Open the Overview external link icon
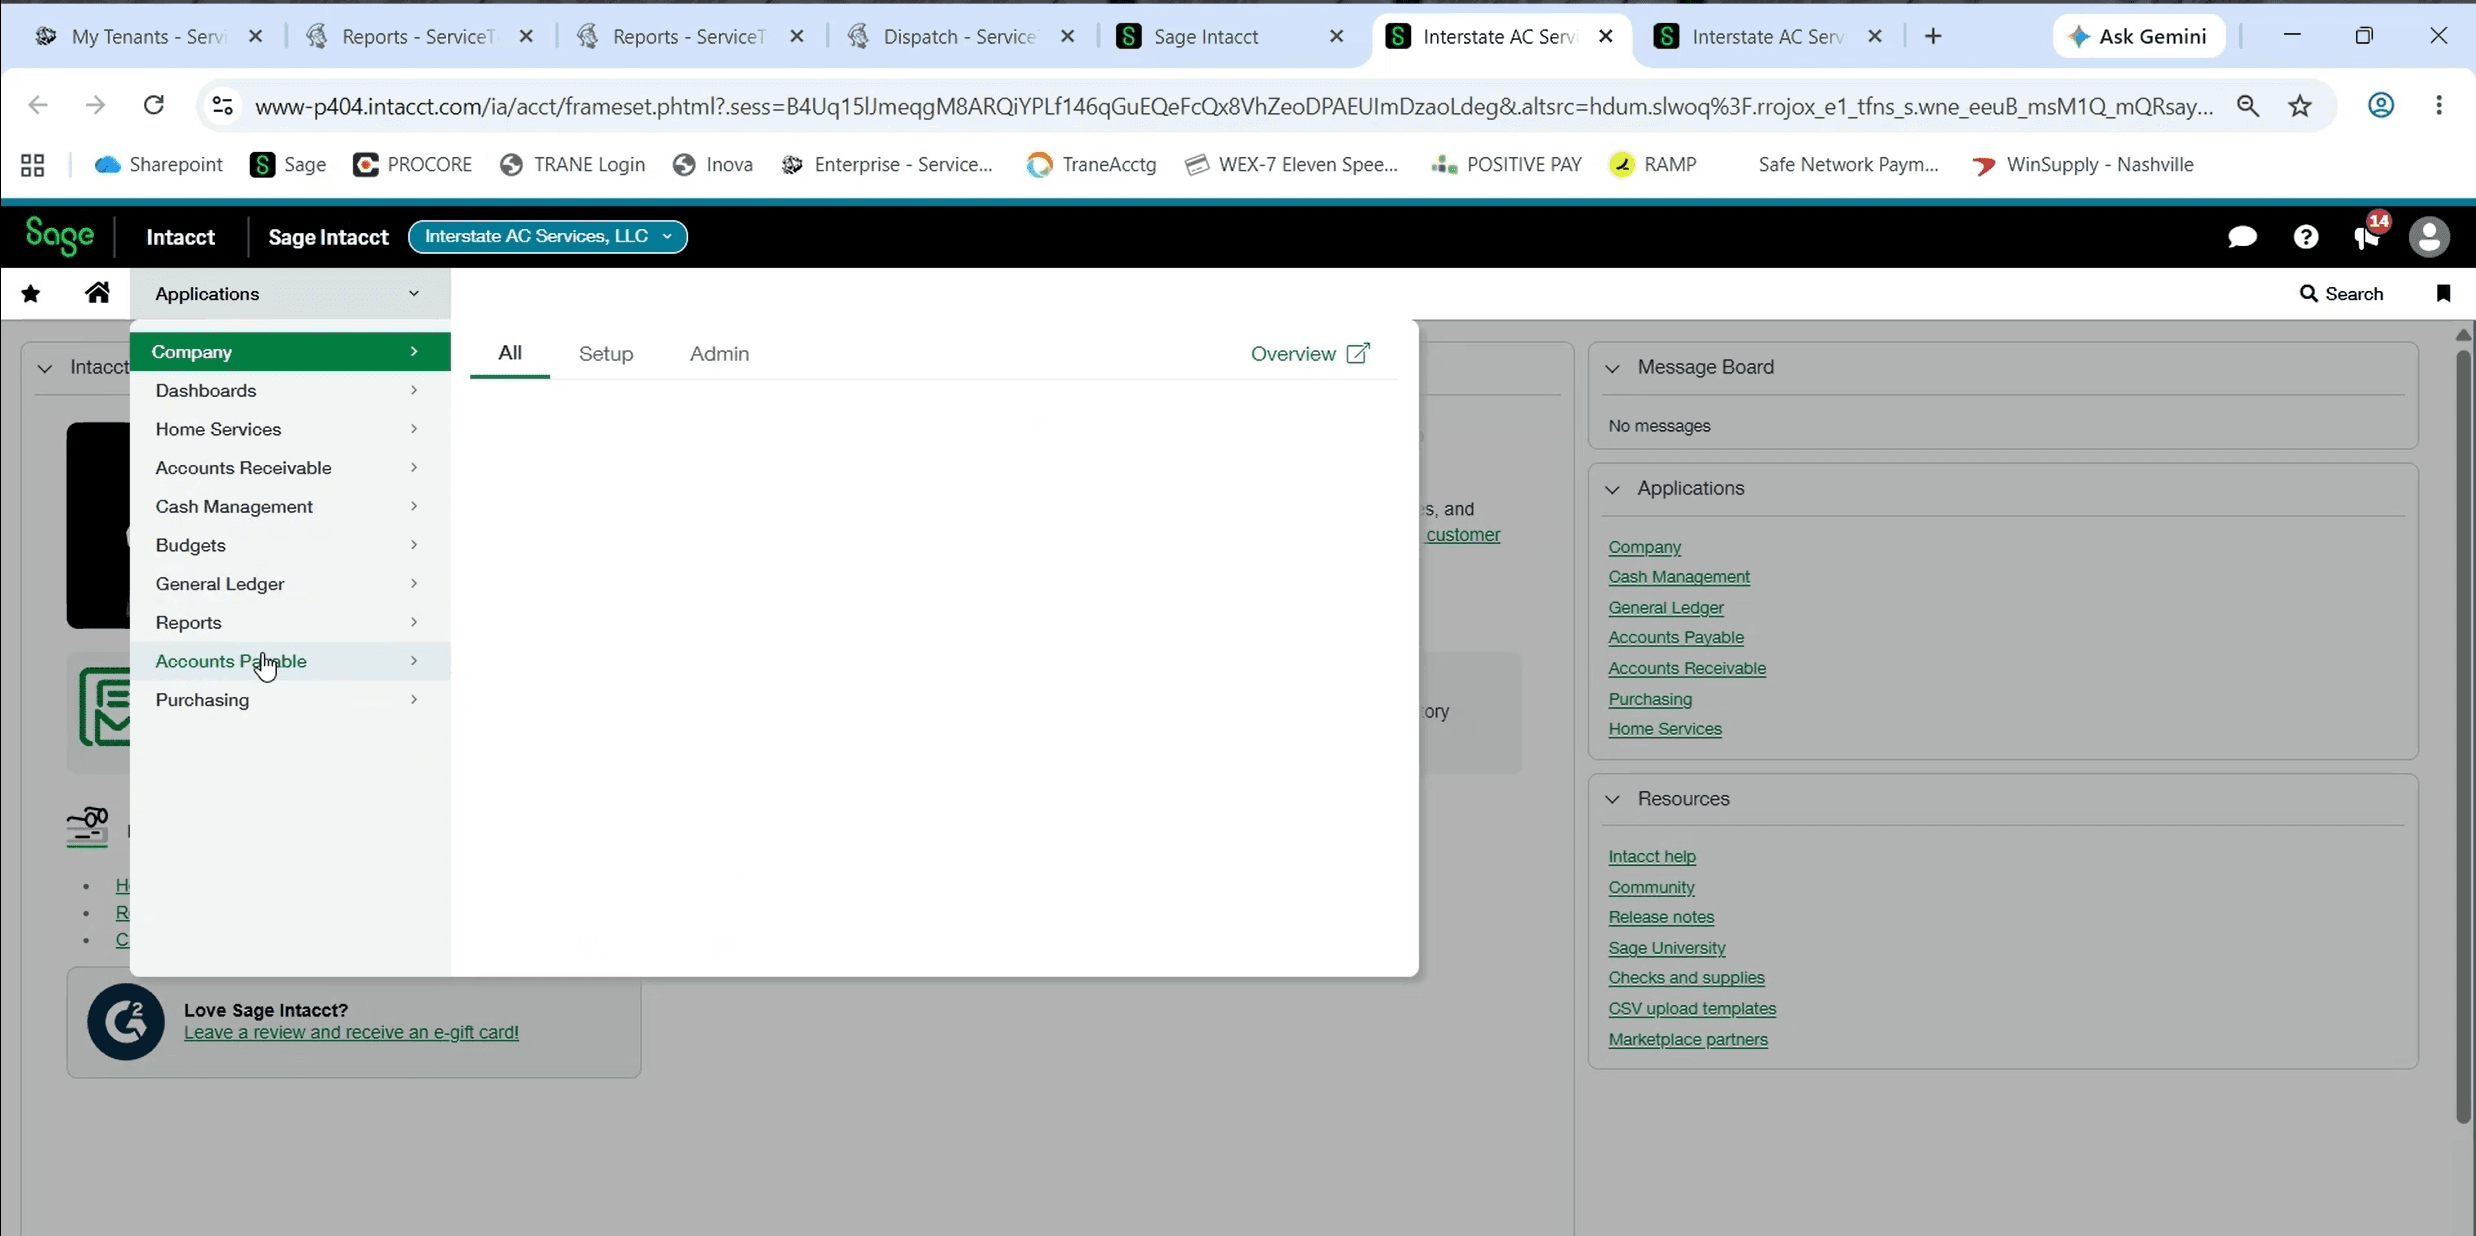Screen dimensions: 2476x1236 1358,353
